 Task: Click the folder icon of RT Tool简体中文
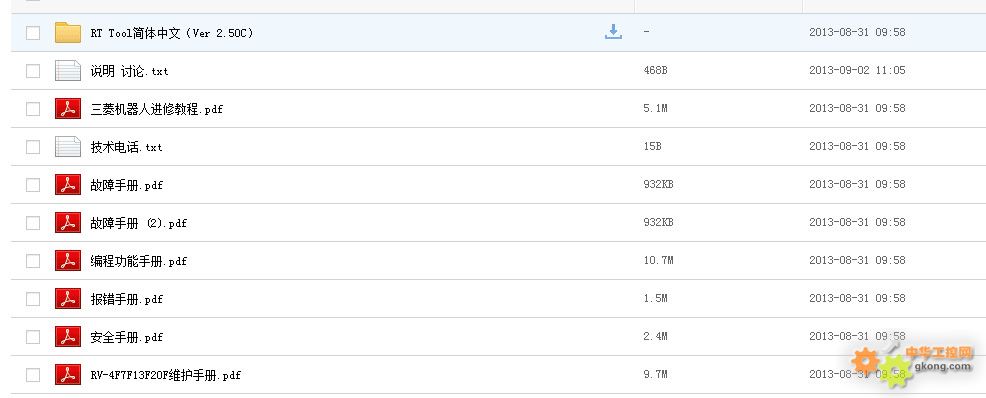[x=68, y=33]
